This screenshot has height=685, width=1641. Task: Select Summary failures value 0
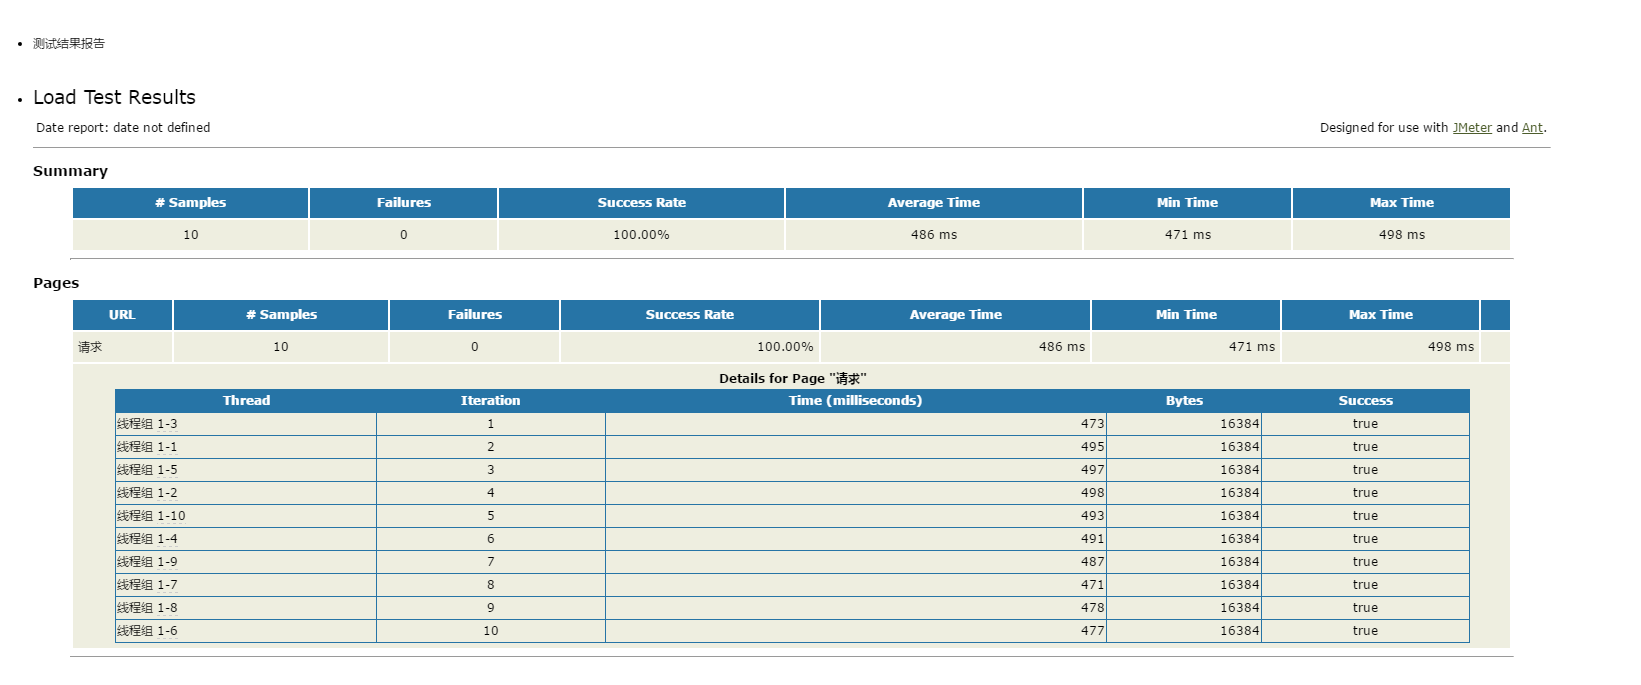404,235
